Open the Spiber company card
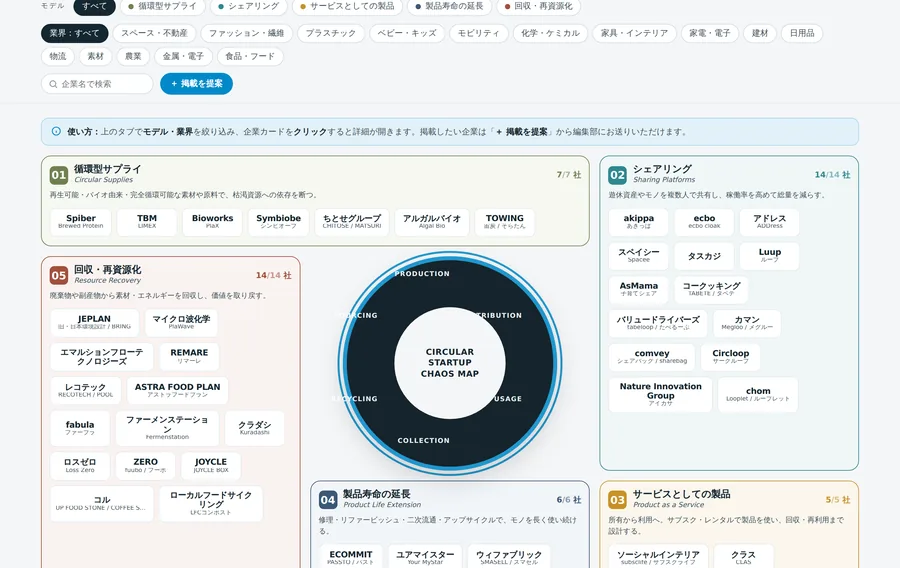The image size is (900, 568). click(x=81, y=222)
